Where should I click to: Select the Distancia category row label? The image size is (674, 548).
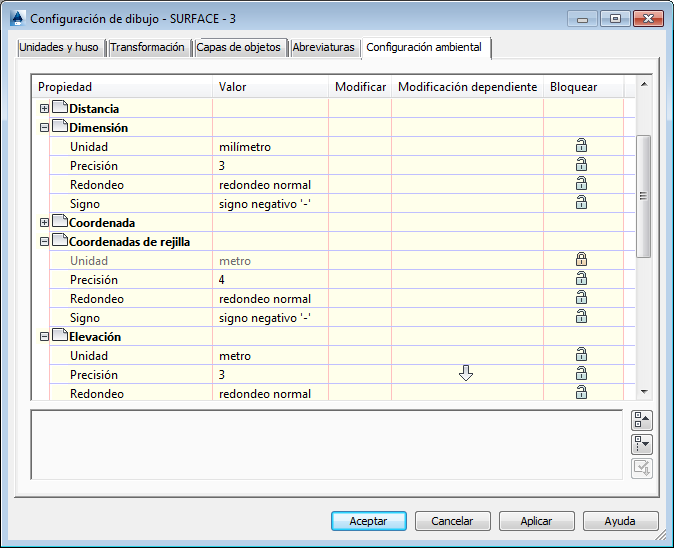click(x=94, y=109)
